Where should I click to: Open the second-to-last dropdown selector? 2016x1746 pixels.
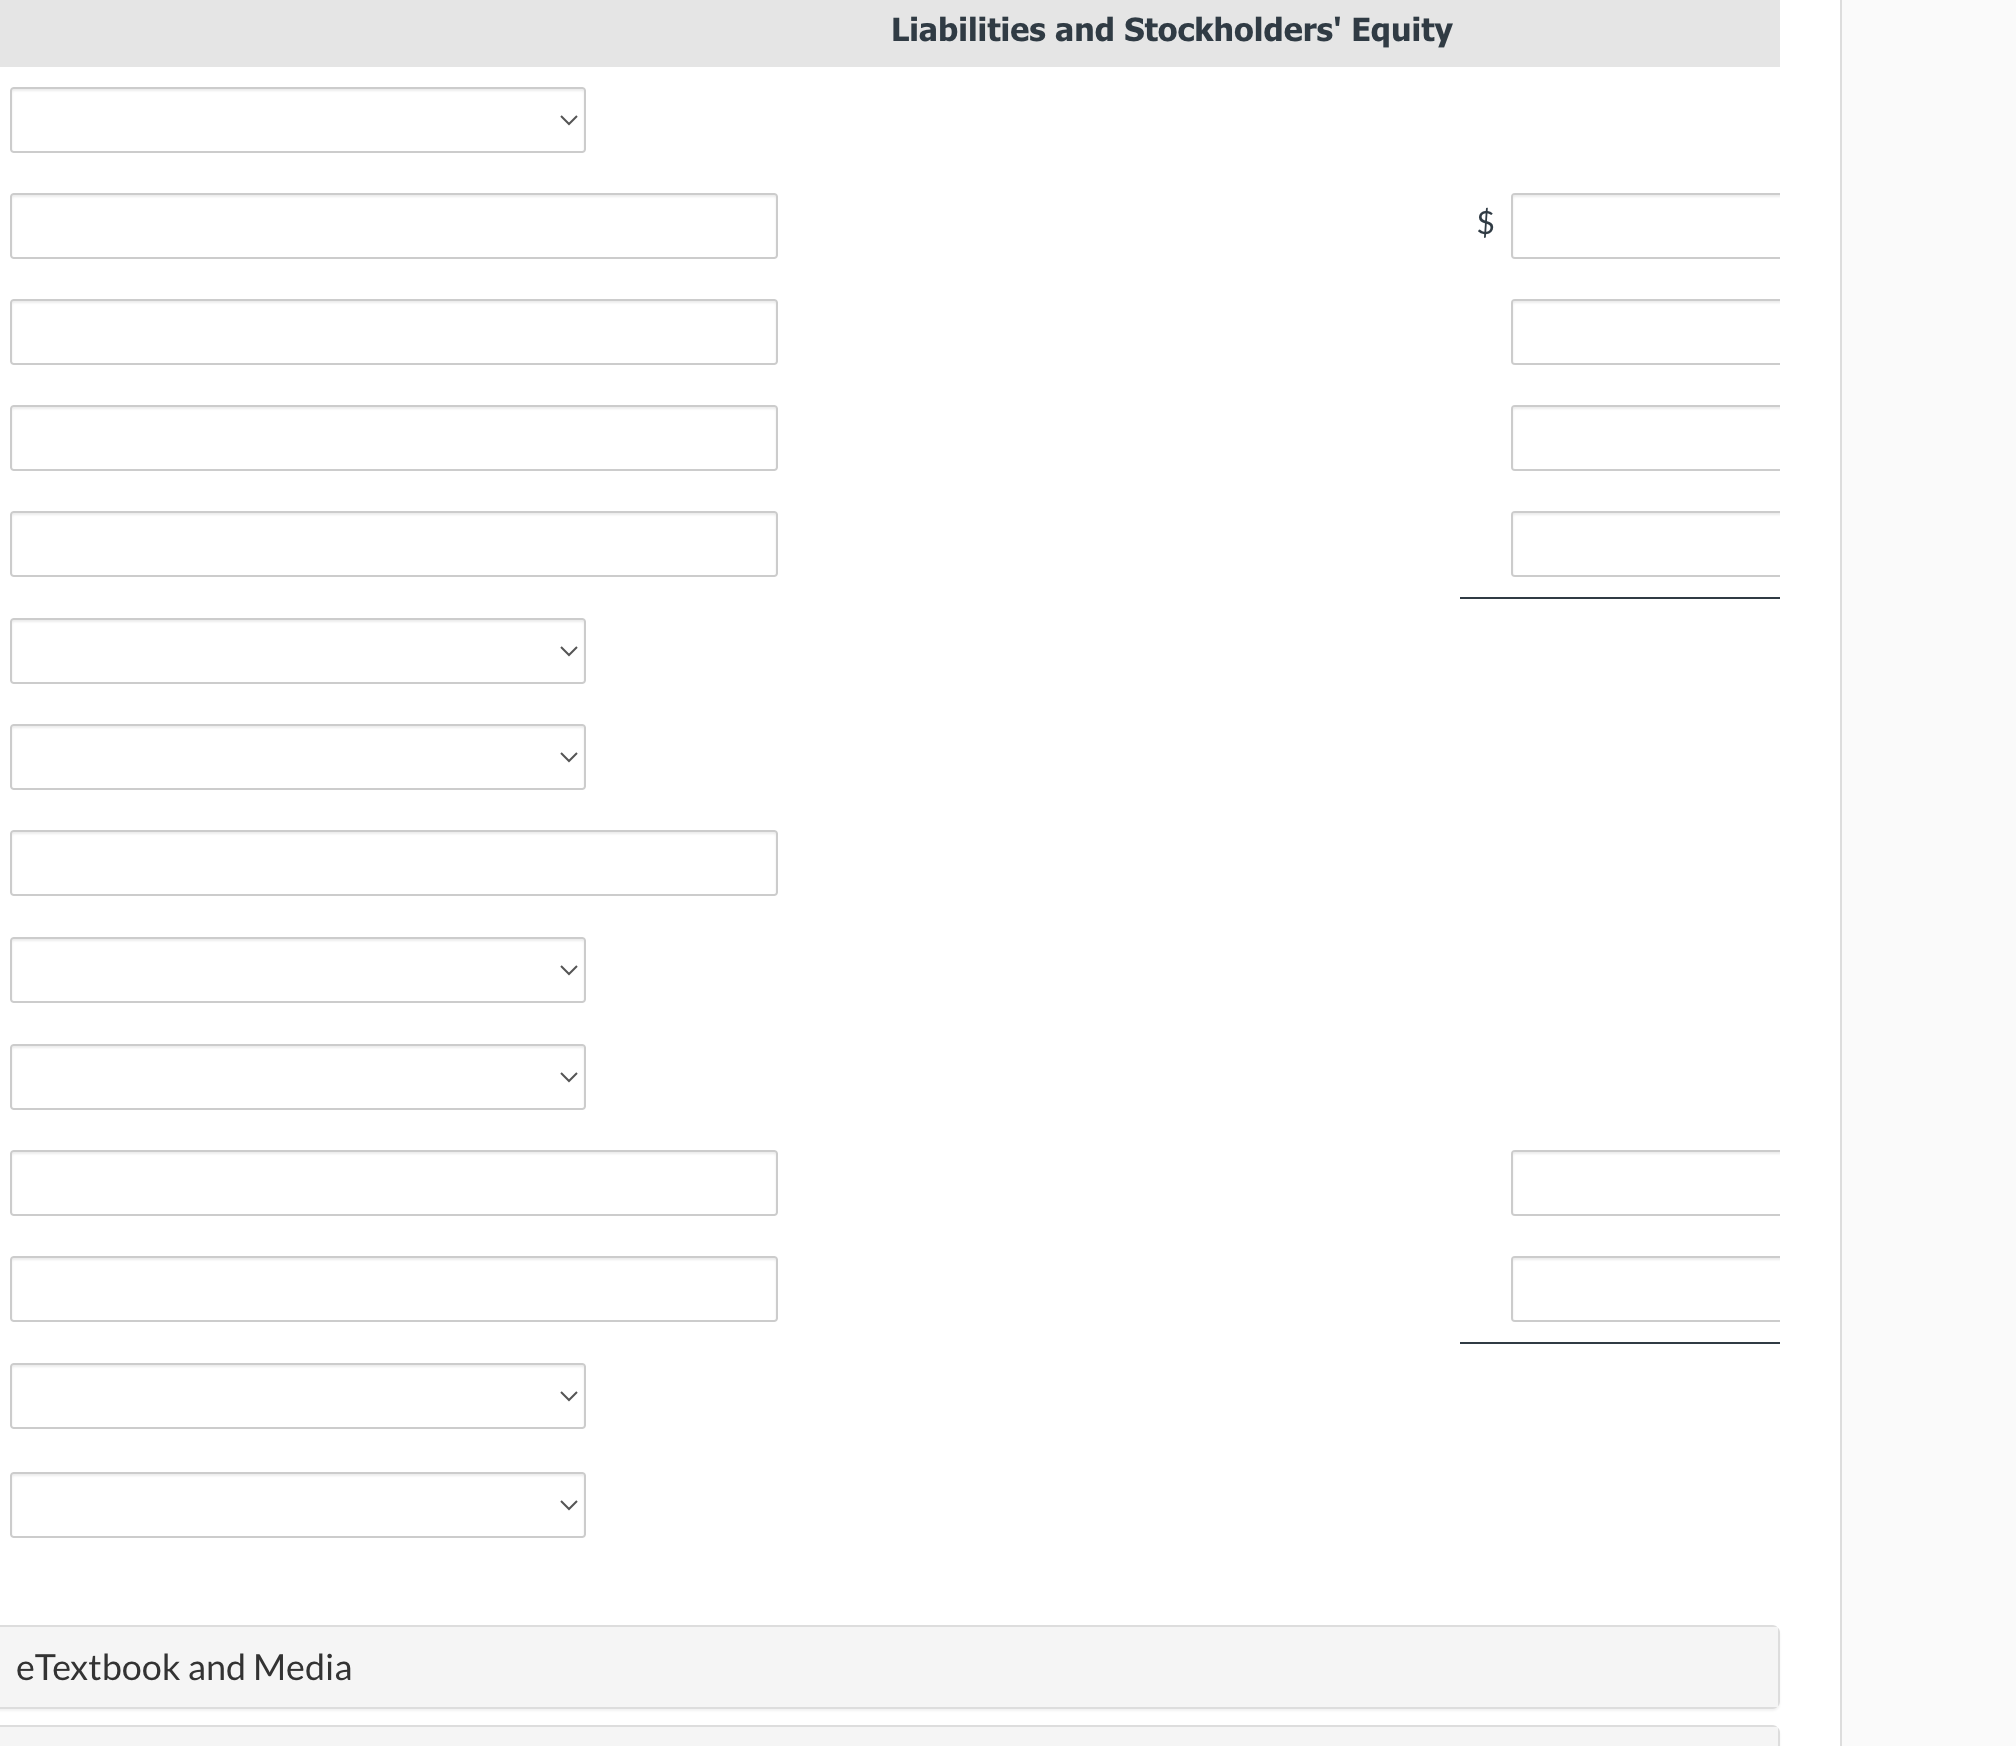tap(298, 1396)
